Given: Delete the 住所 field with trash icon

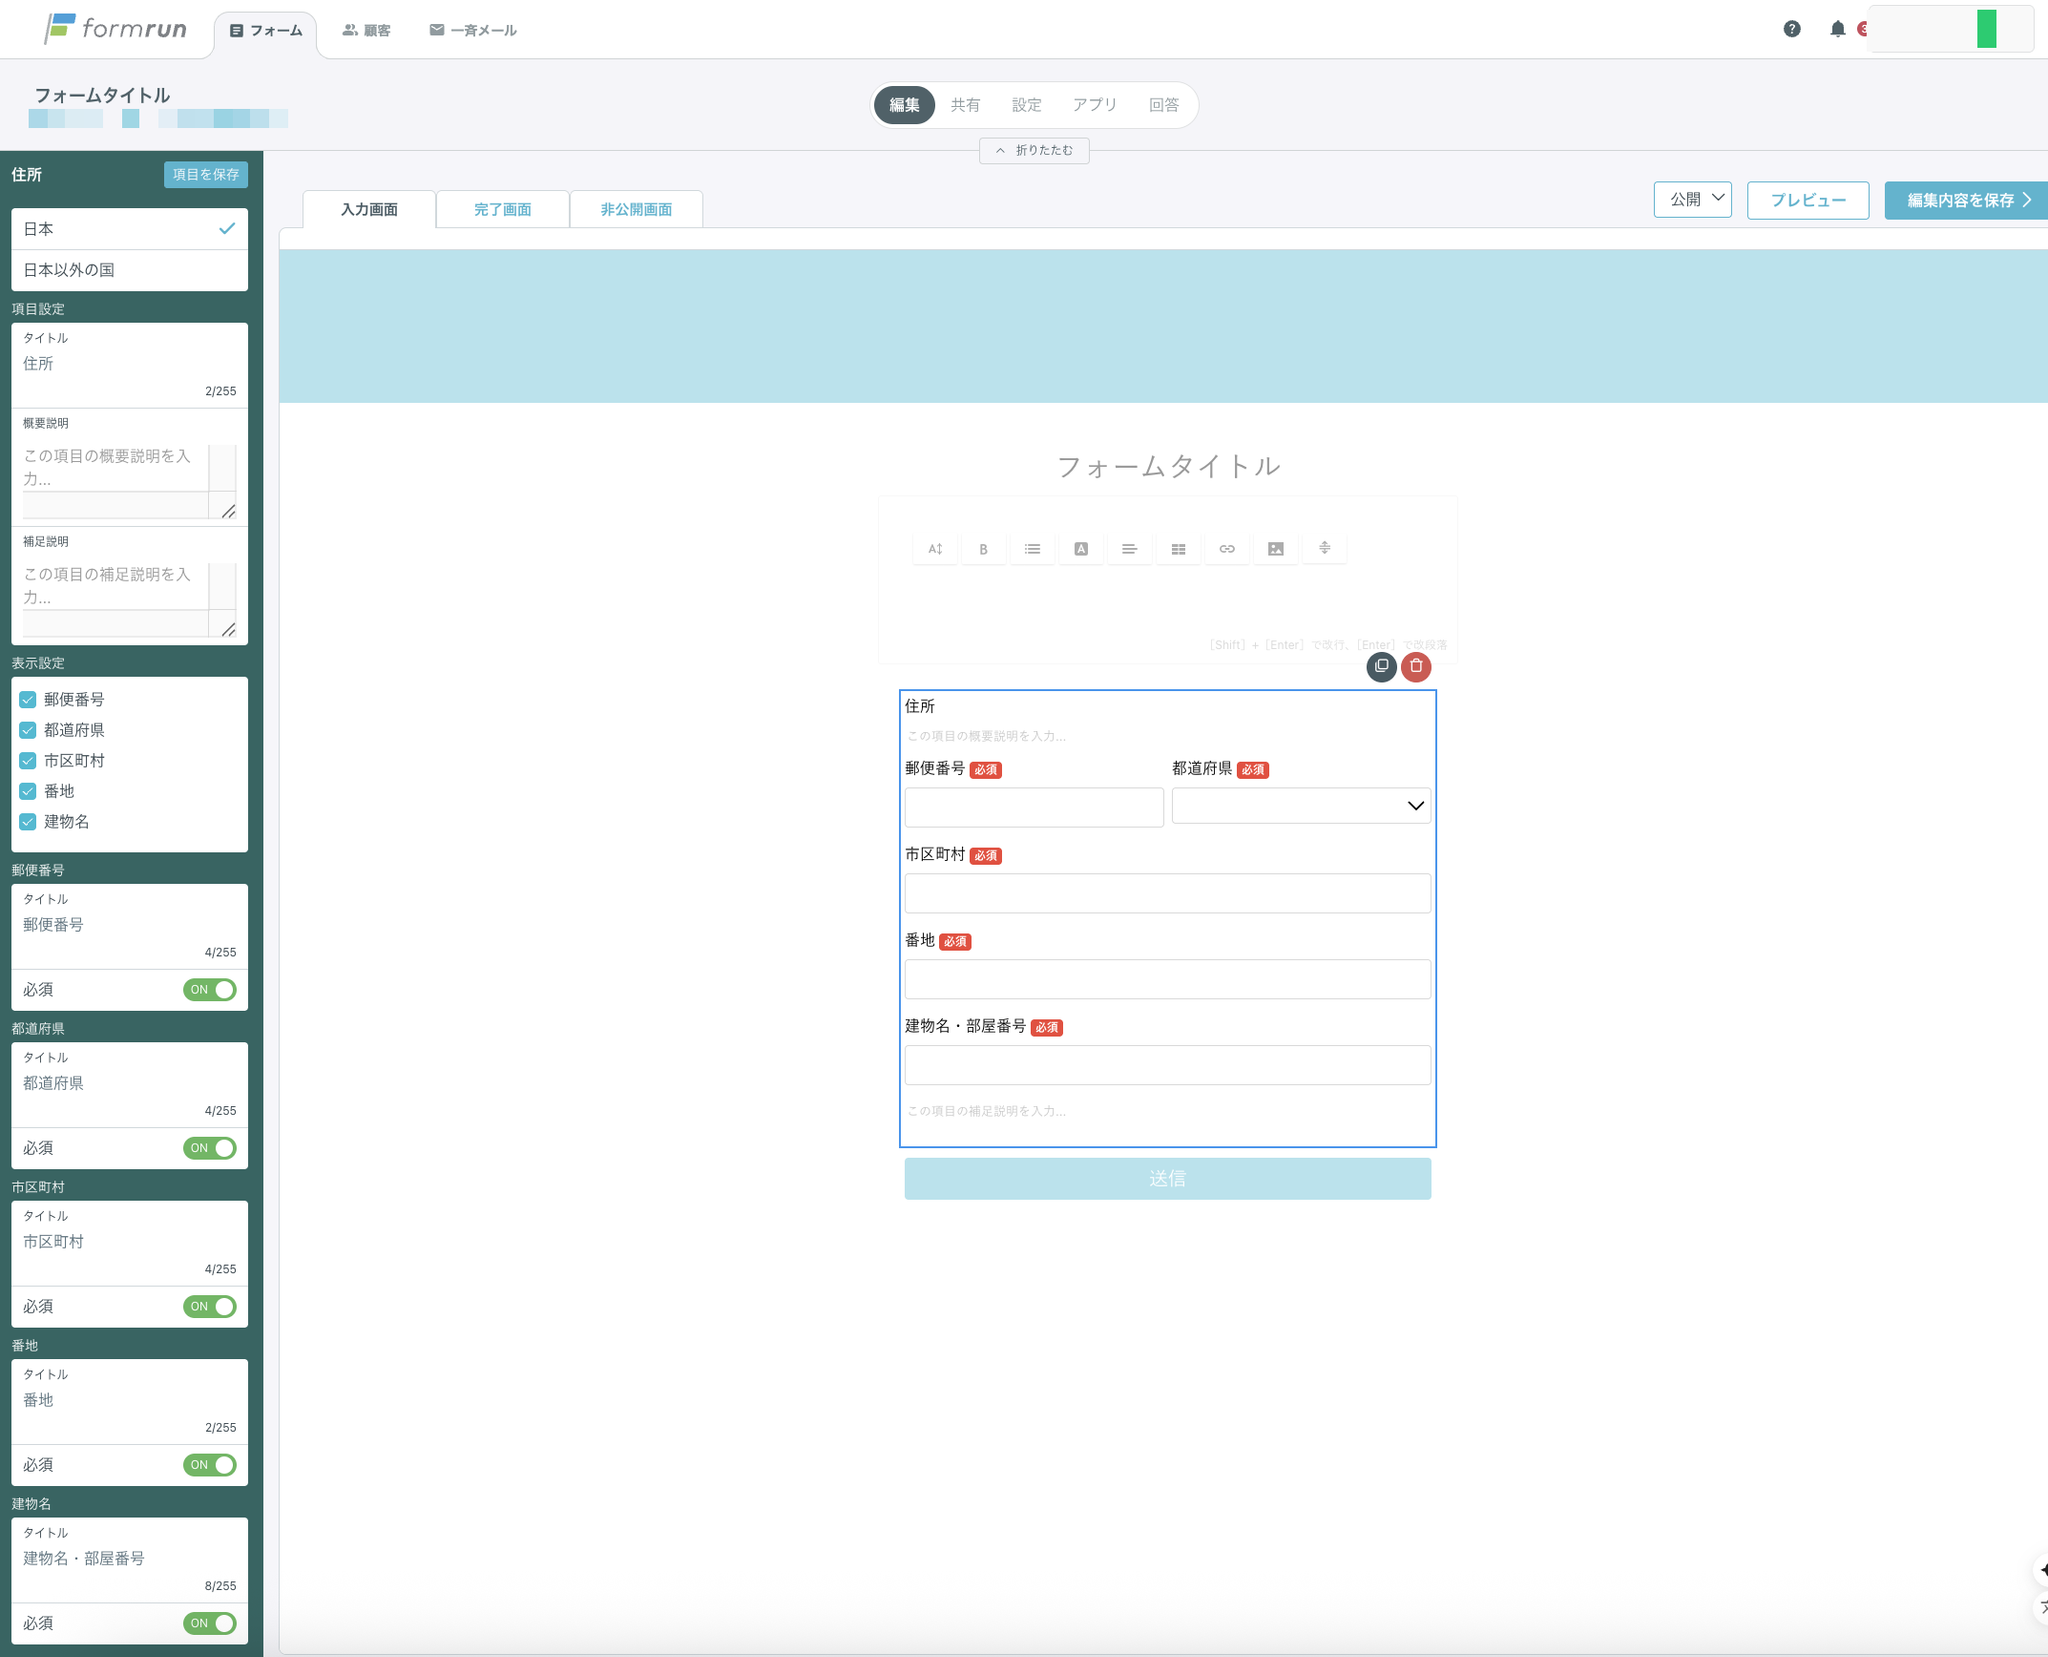Looking at the screenshot, I should 1416,666.
